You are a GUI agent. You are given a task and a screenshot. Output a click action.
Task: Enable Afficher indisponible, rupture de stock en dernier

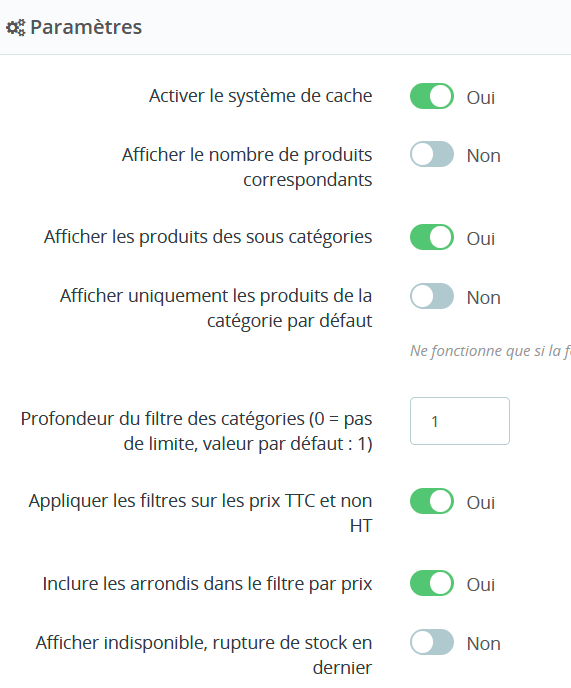(432, 642)
